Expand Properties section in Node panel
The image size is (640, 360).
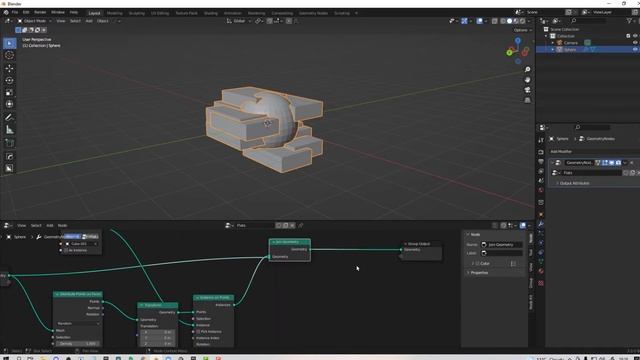click(x=480, y=273)
